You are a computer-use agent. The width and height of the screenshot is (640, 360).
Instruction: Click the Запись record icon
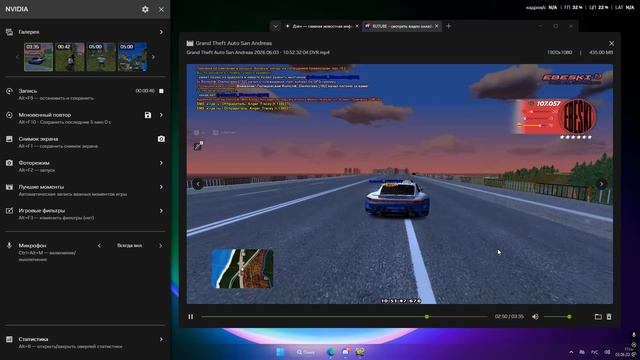coord(9,91)
